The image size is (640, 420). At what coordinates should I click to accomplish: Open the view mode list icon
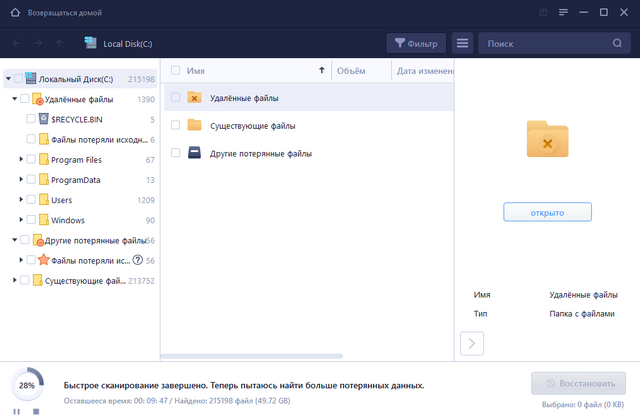(x=461, y=43)
